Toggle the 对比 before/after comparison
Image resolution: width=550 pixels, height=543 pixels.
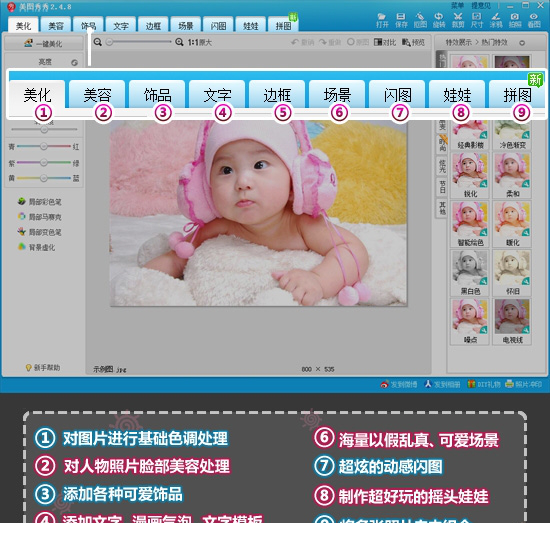(385, 42)
